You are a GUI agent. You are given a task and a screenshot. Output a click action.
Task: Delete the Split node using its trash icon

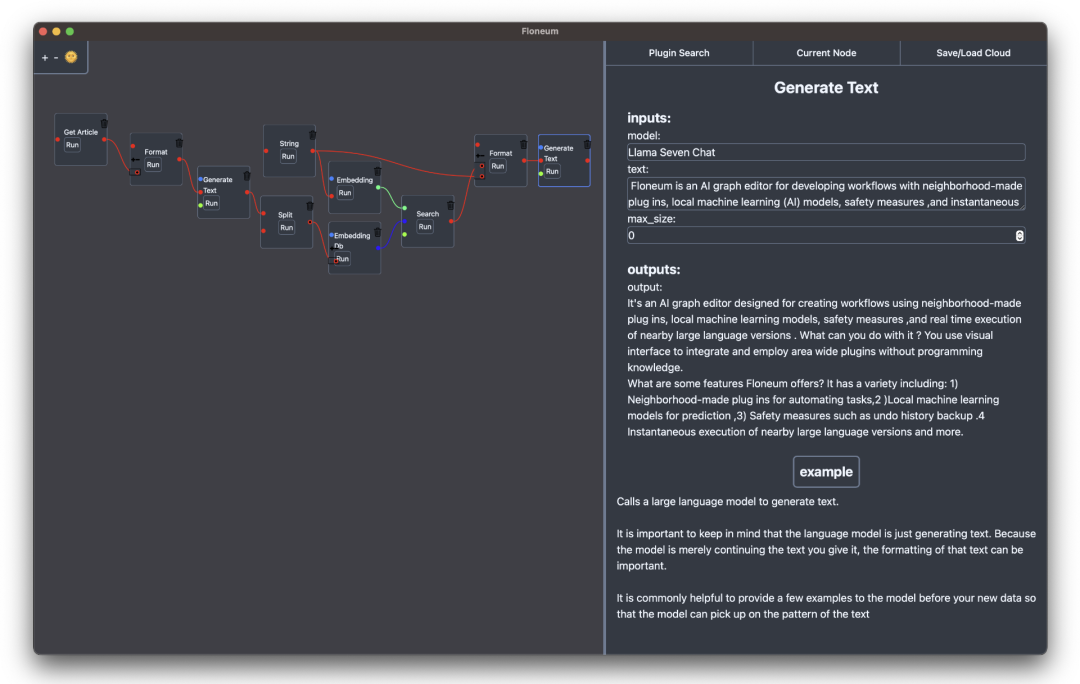pyautogui.click(x=310, y=205)
